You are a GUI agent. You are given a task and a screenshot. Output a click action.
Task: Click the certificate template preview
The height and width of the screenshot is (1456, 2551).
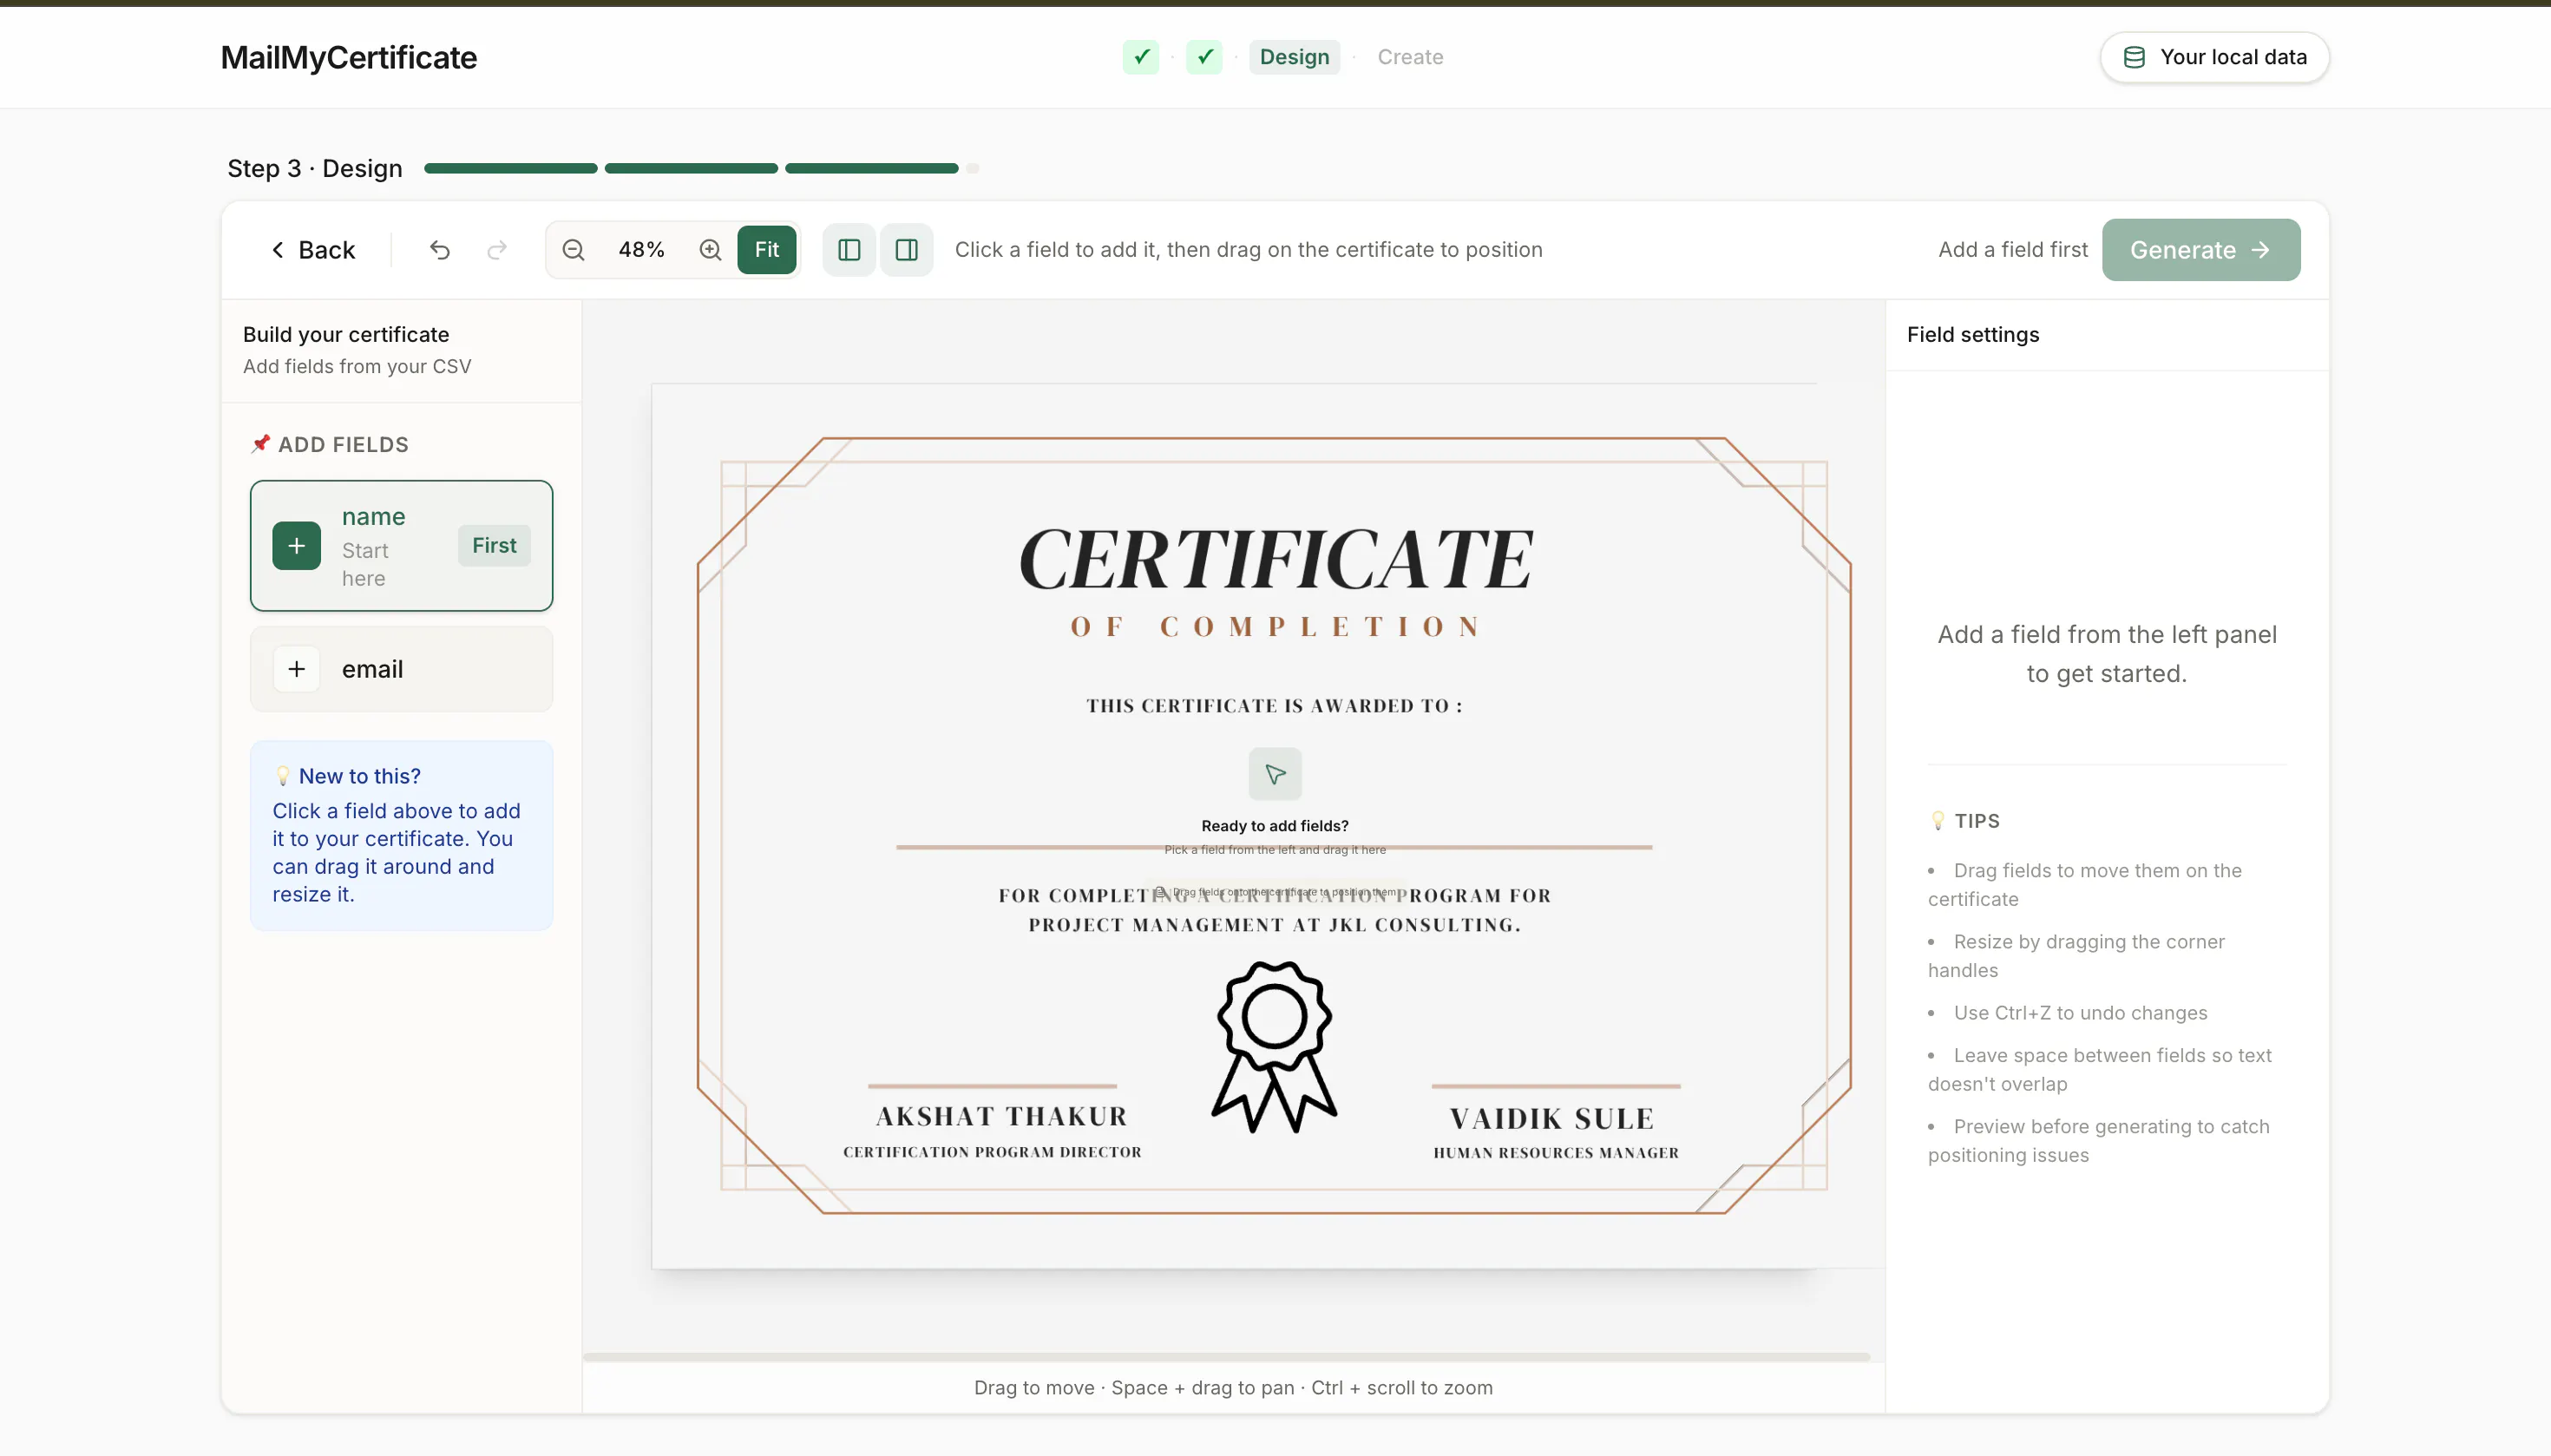[1267, 826]
